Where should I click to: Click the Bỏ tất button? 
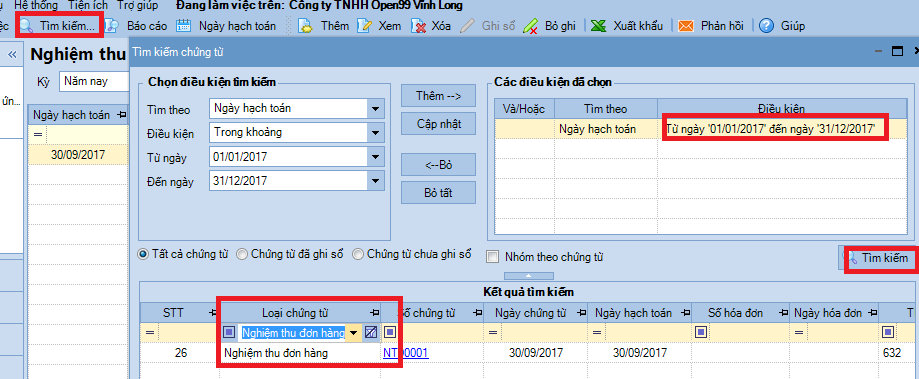coord(438,192)
